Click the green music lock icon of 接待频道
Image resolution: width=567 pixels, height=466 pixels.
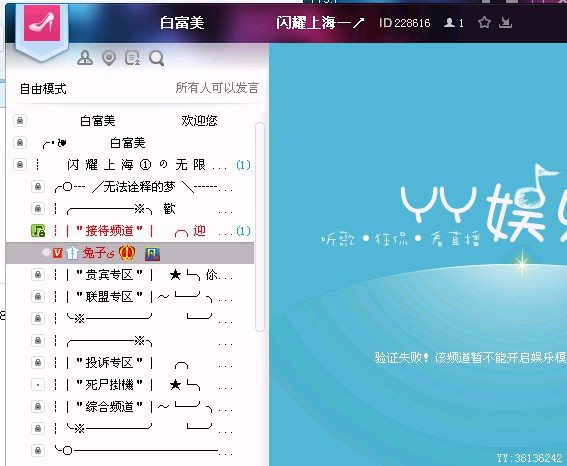38,231
